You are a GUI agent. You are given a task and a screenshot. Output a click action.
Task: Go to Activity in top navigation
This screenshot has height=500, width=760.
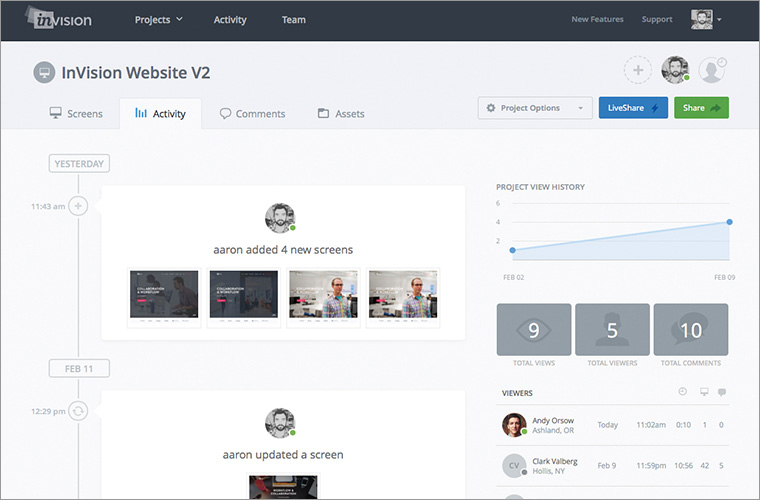[x=230, y=20]
